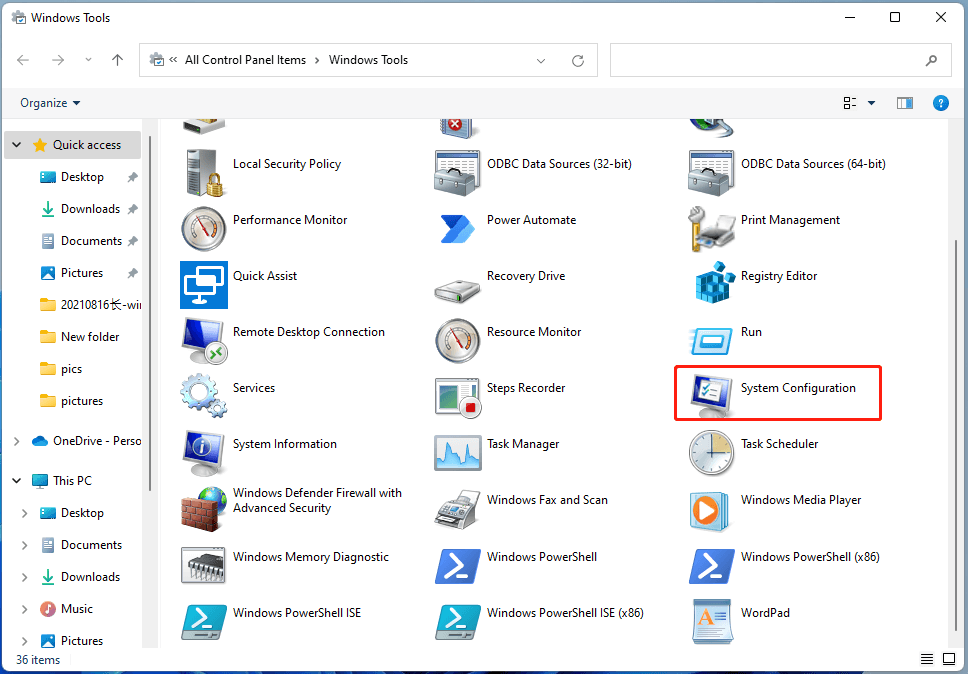968x674 pixels.
Task: Go to All Control Panel Items breadcrumb
Action: pos(245,60)
